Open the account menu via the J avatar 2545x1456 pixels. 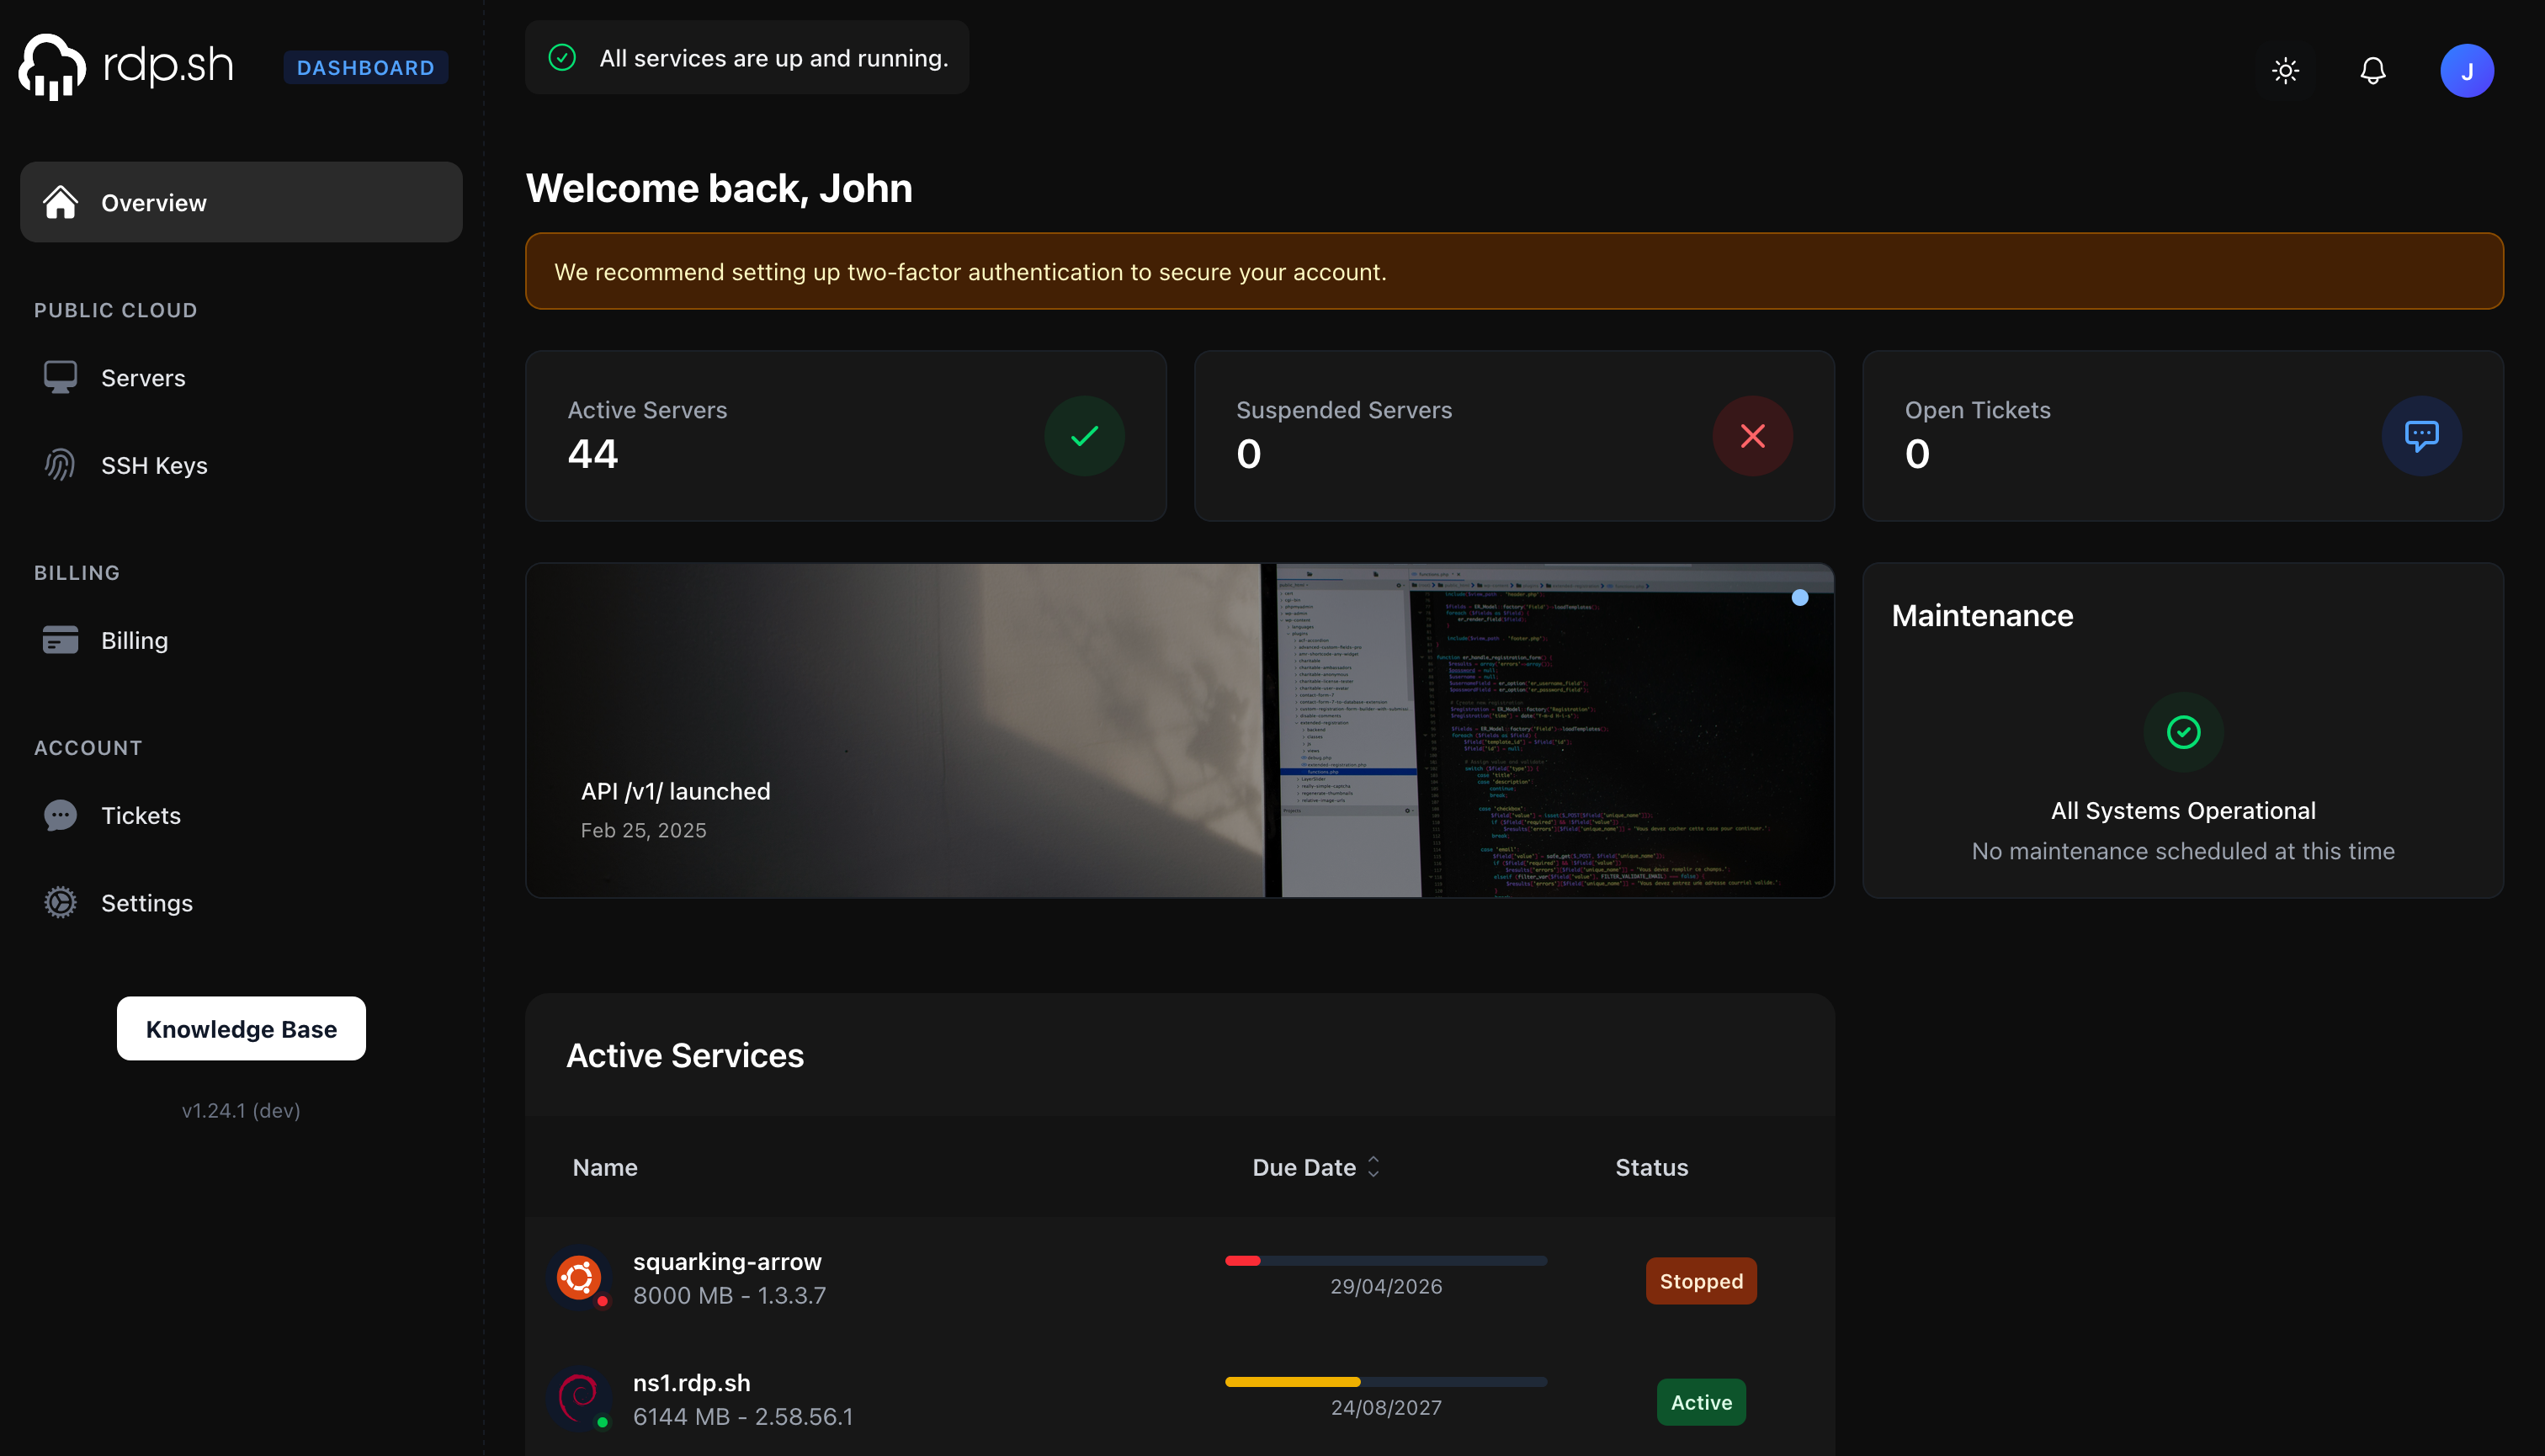[2467, 70]
